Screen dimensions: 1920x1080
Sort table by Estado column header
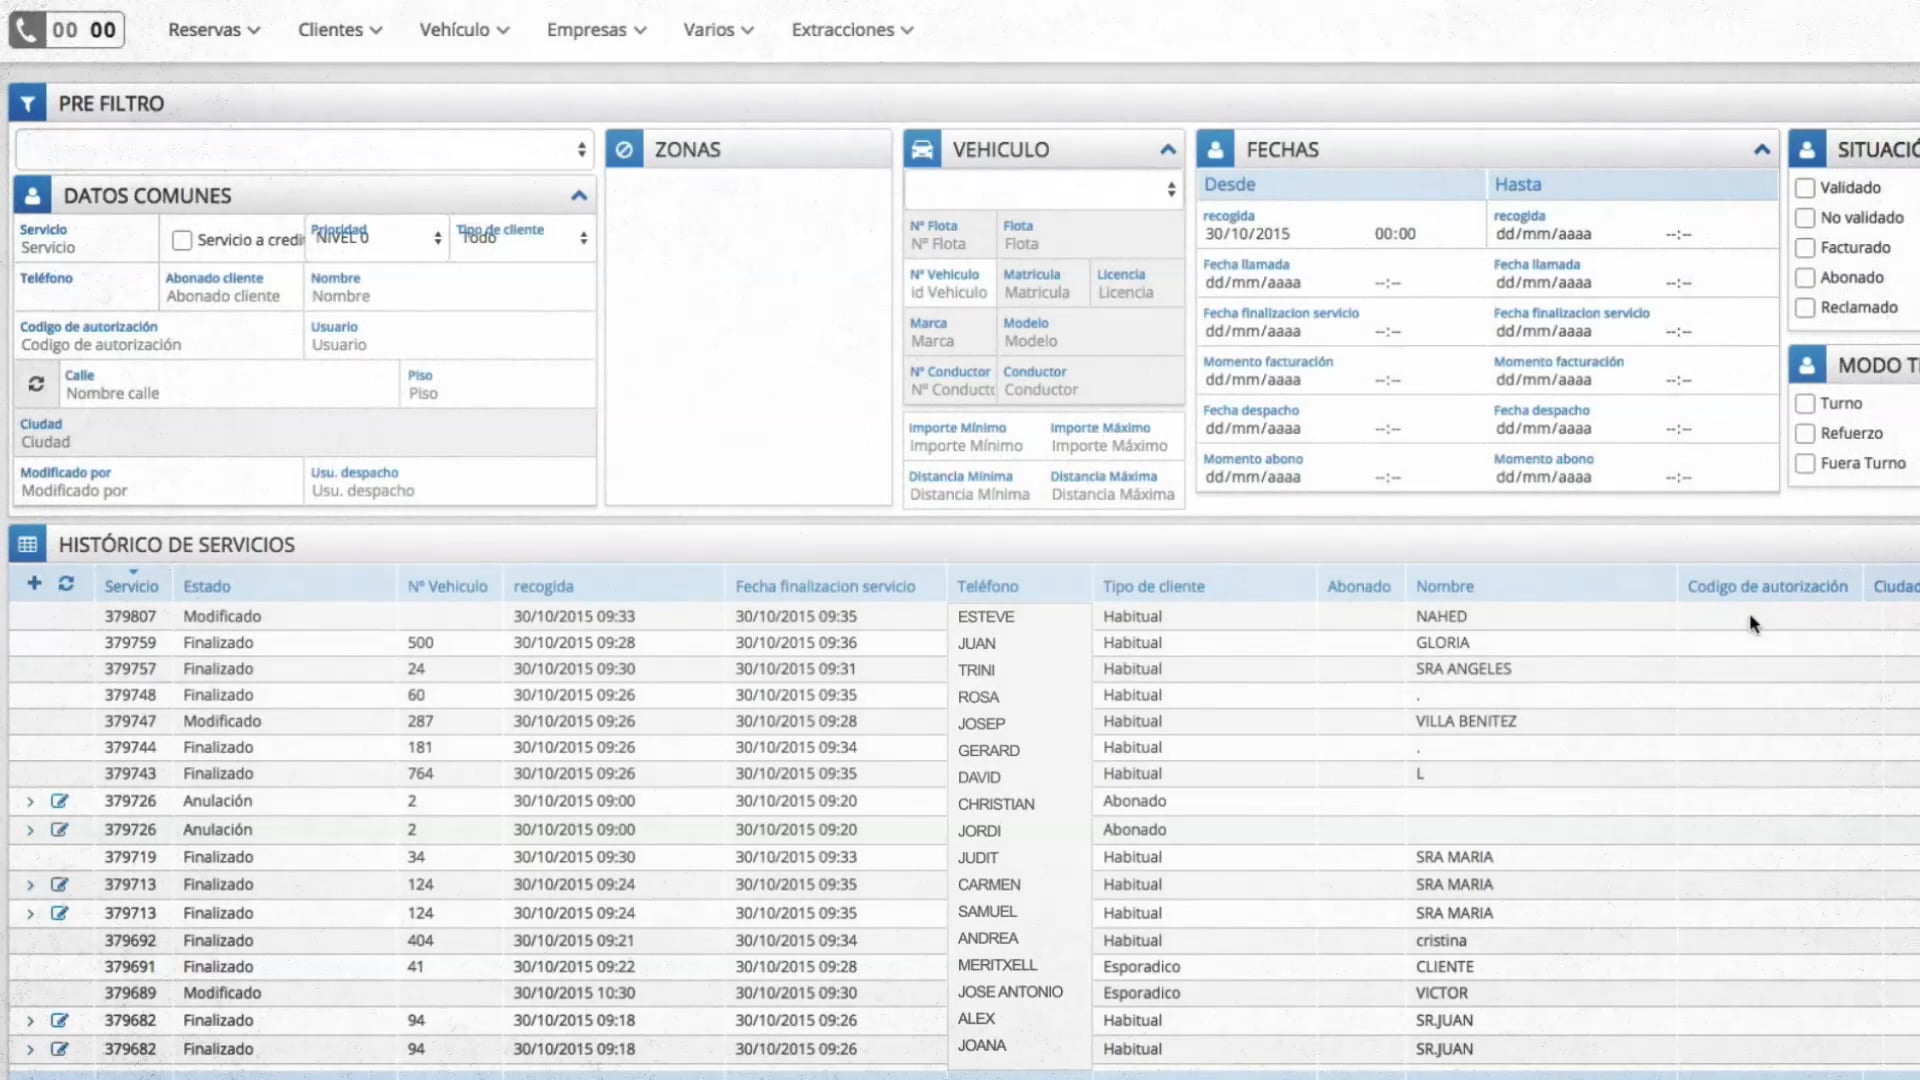coord(207,587)
